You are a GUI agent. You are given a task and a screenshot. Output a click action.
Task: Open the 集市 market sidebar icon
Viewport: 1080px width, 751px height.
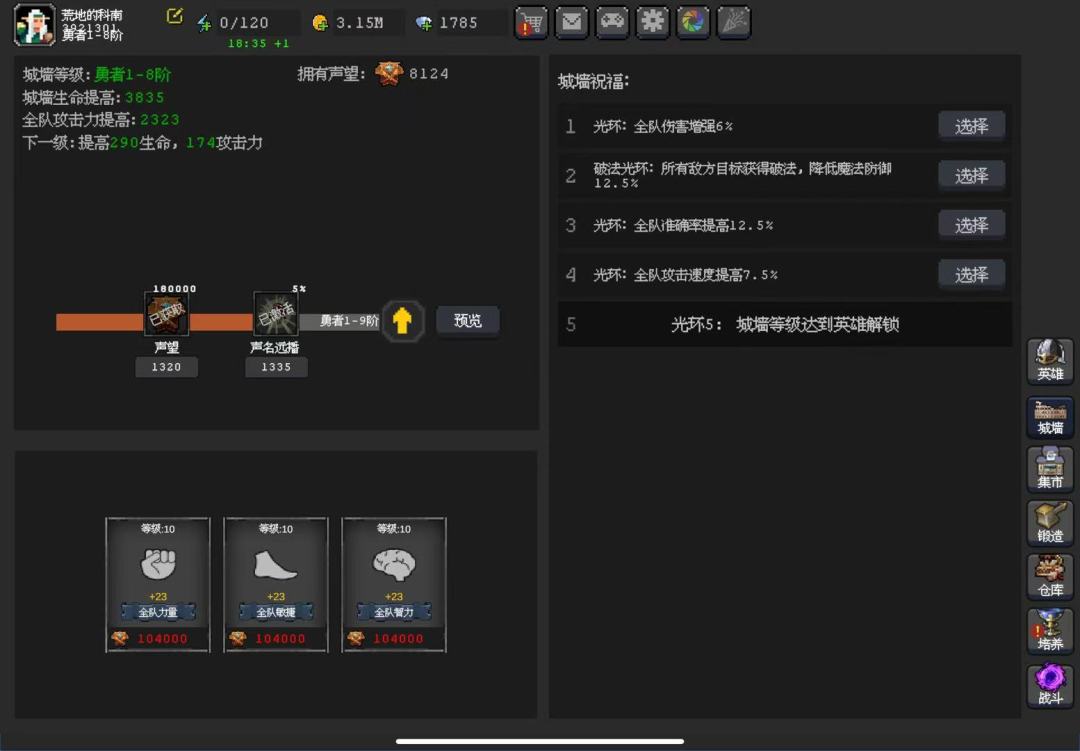[x=1050, y=469]
